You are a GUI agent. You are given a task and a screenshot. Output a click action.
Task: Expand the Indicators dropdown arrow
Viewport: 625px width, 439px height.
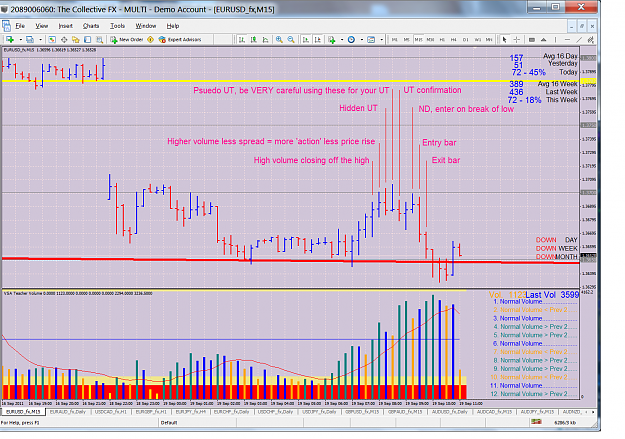tap(342, 39)
